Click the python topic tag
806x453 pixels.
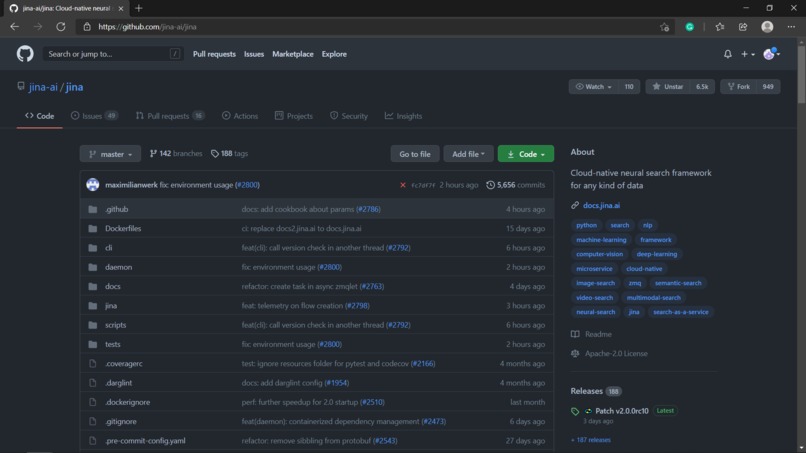(x=587, y=225)
